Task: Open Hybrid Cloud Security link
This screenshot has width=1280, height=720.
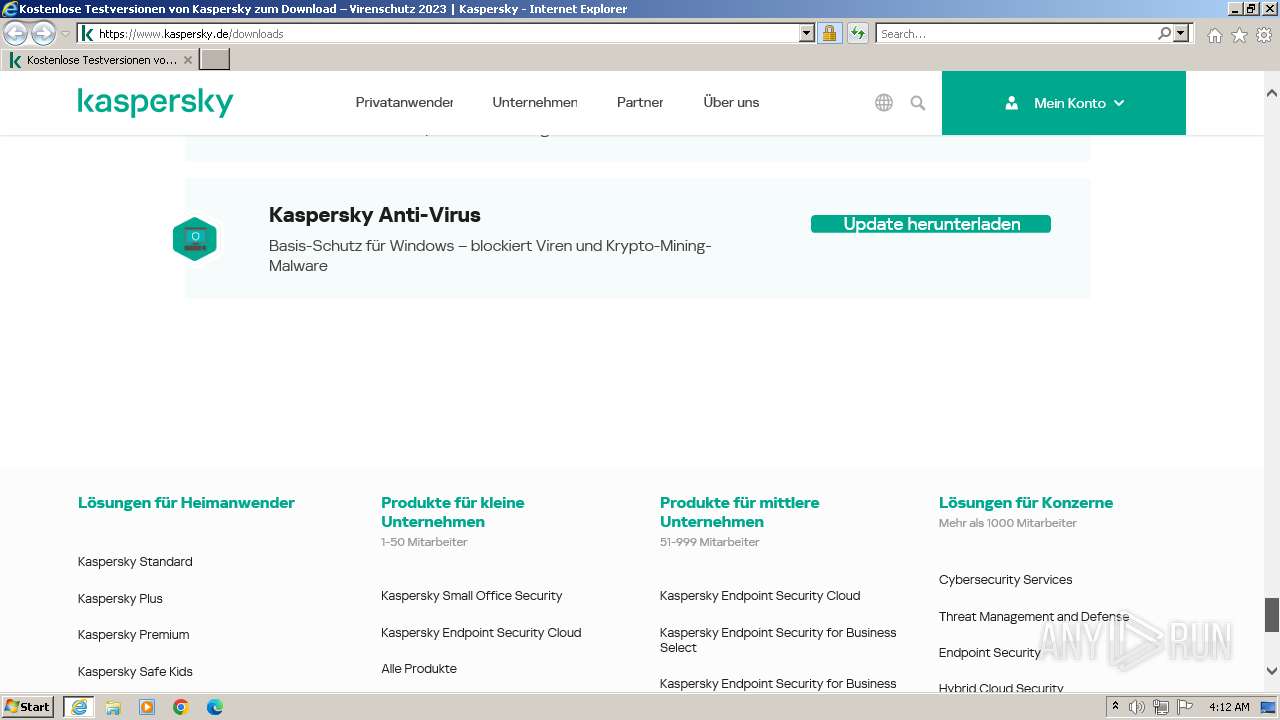Action: [x=1001, y=688]
